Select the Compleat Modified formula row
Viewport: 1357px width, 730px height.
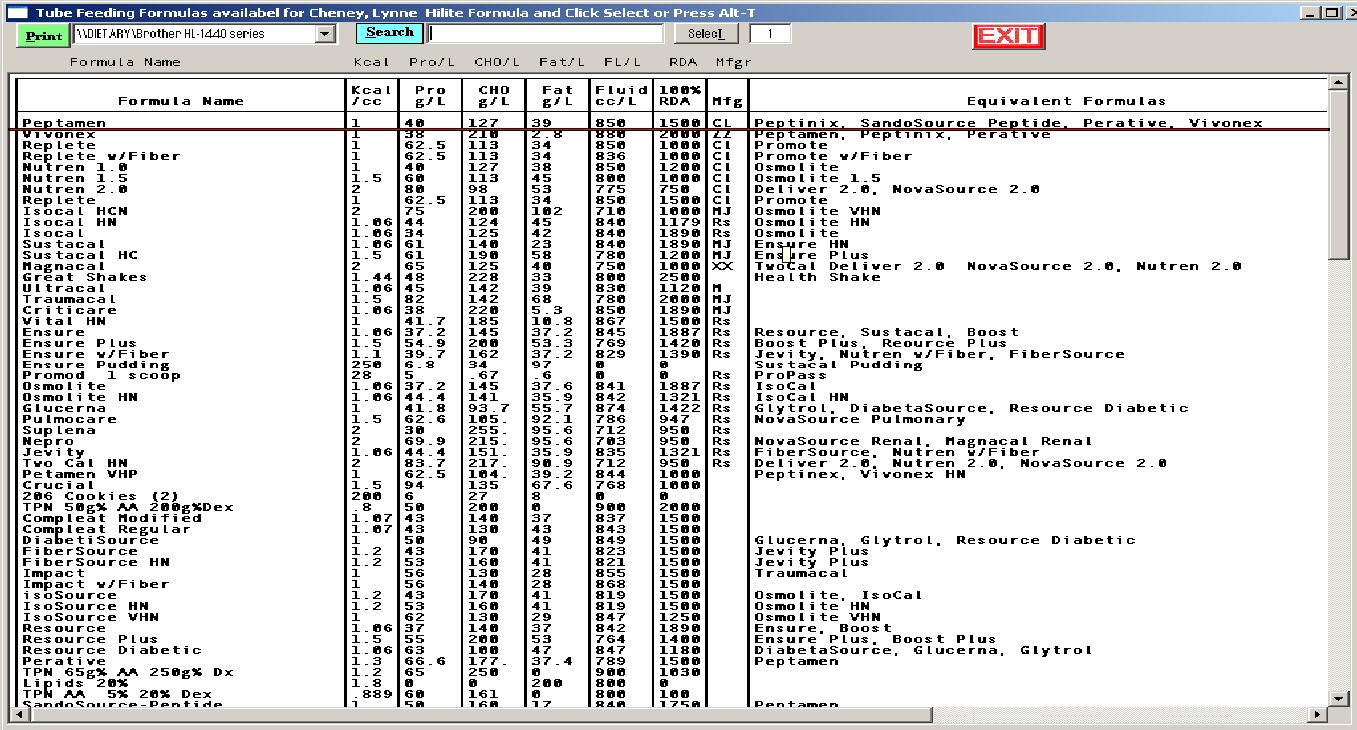671,518
